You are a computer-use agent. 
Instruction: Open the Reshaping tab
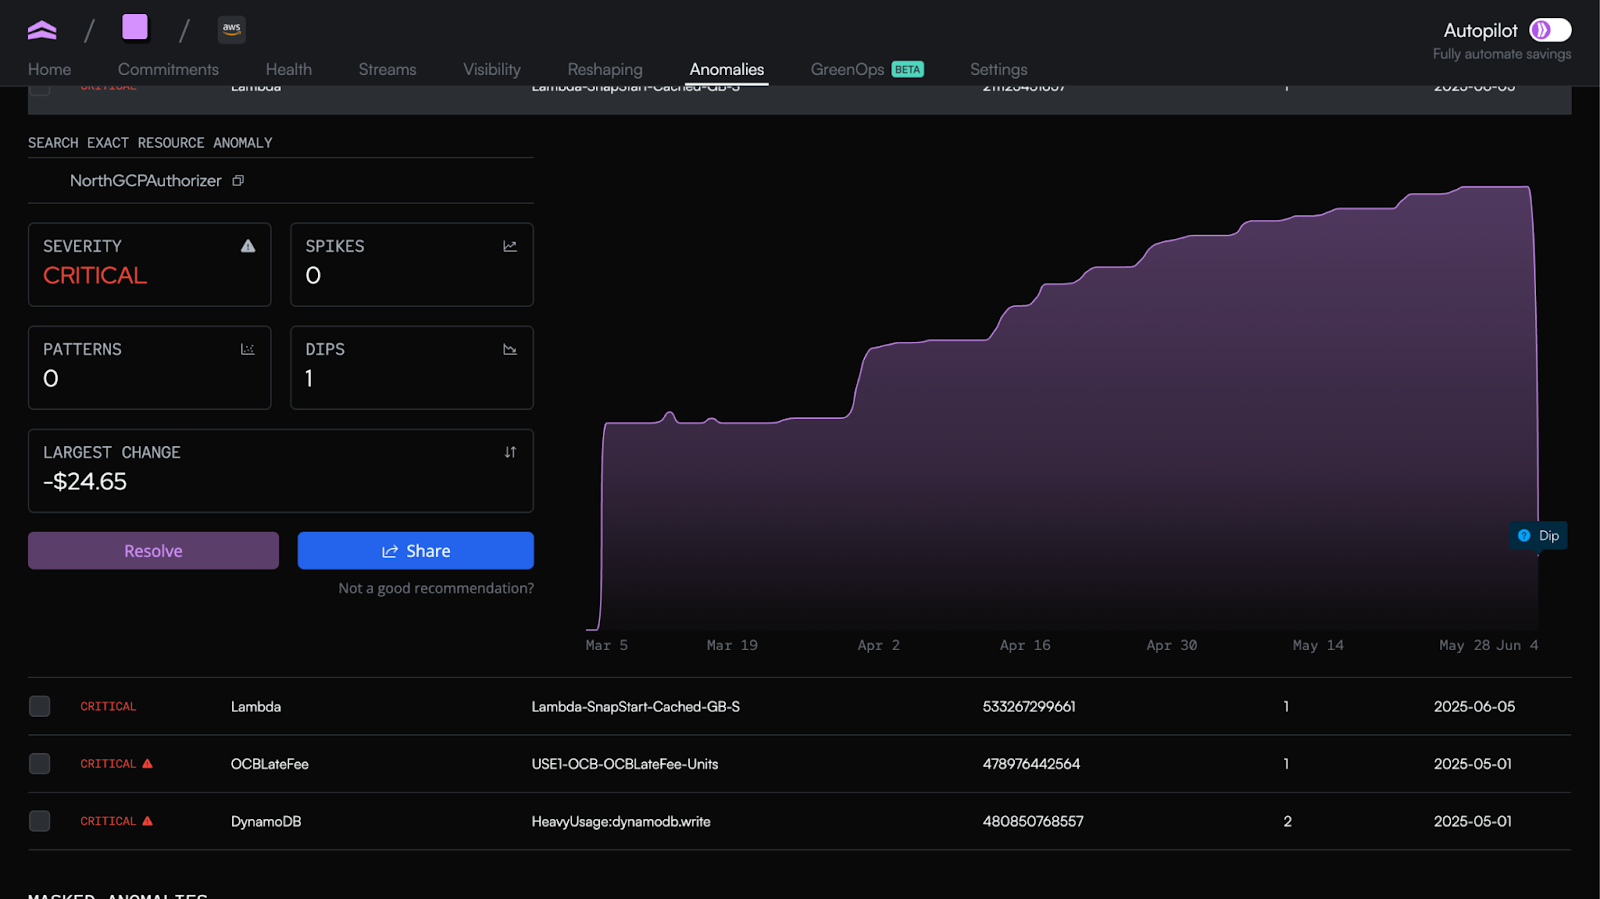605,69
